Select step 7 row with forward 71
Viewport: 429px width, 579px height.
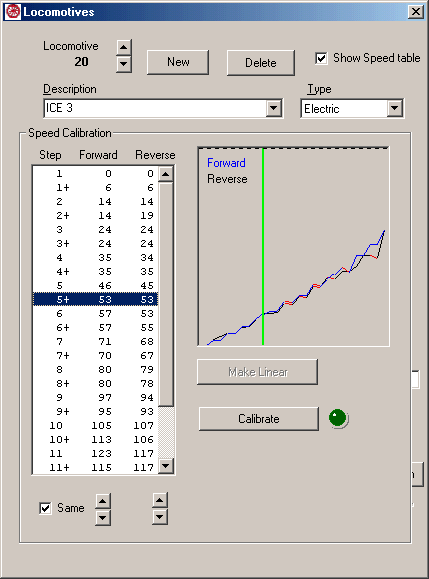(x=95, y=342)
